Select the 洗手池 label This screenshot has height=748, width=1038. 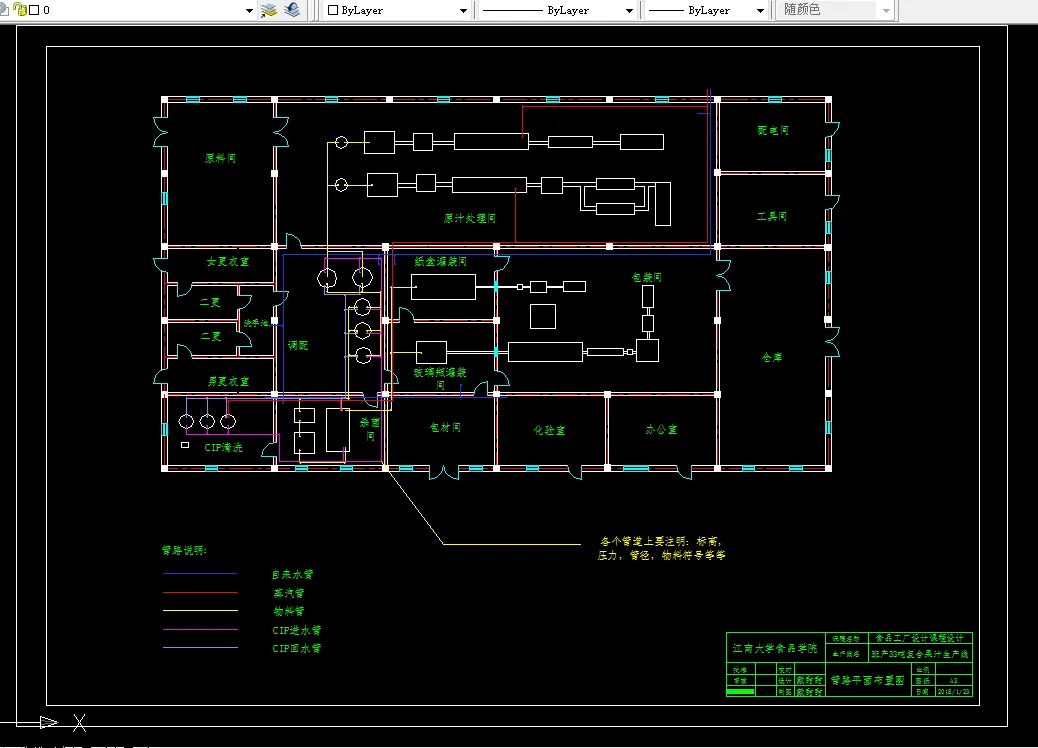point(256,323)
